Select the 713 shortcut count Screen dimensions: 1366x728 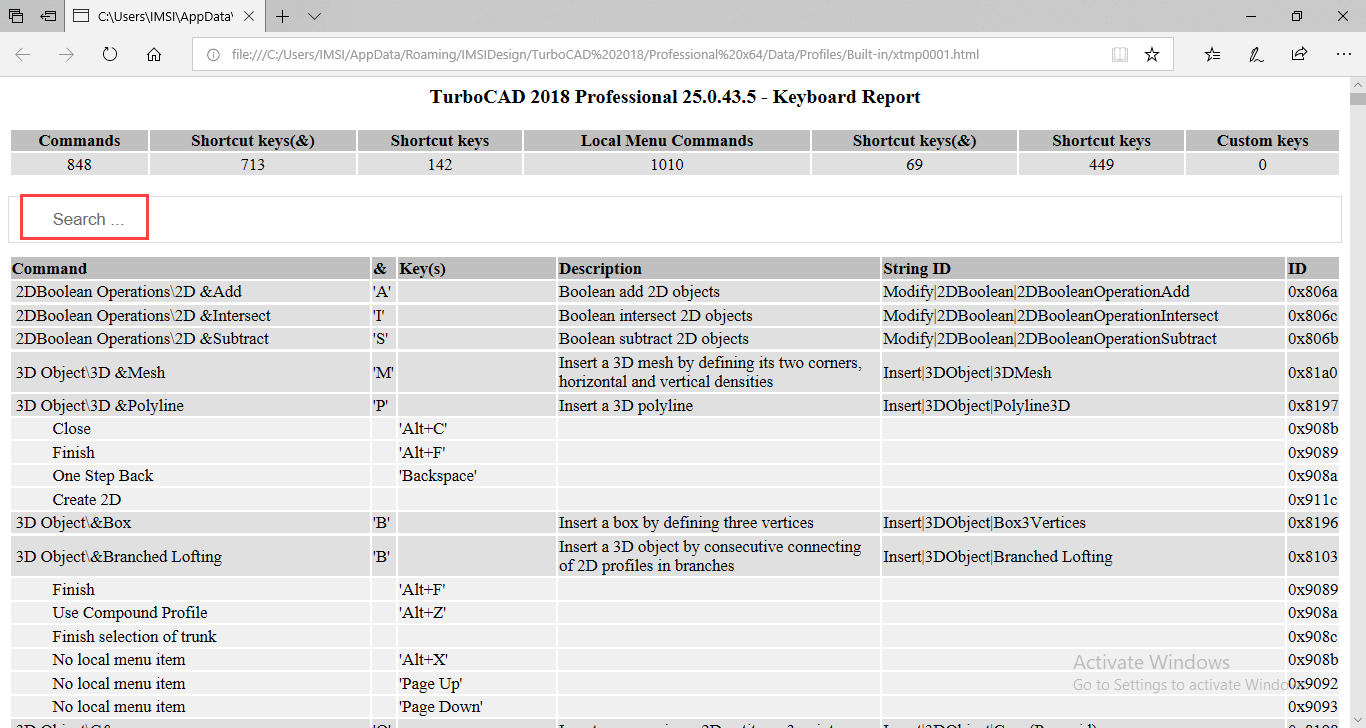click(253, 165)
